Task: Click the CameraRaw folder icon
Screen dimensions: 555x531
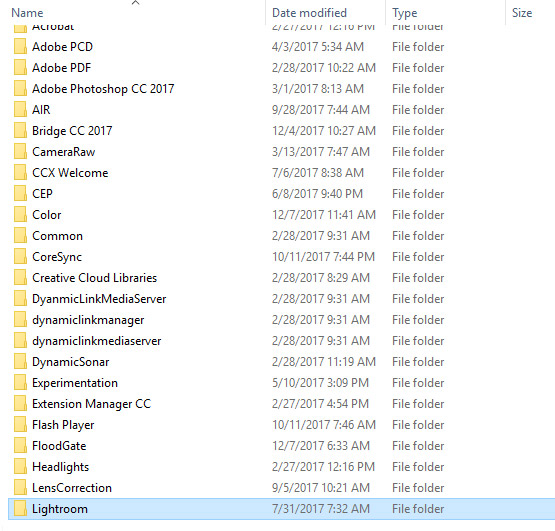Action: (21, 152)
